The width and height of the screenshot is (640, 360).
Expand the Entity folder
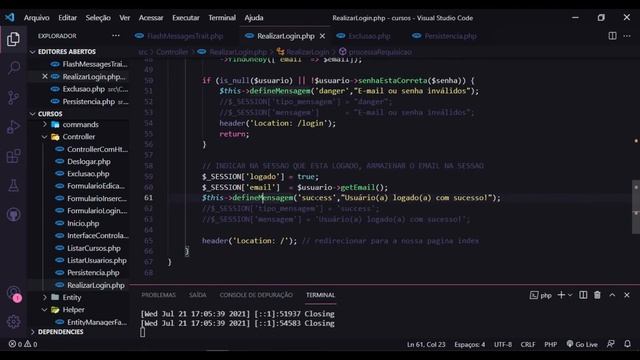point(72,297)
